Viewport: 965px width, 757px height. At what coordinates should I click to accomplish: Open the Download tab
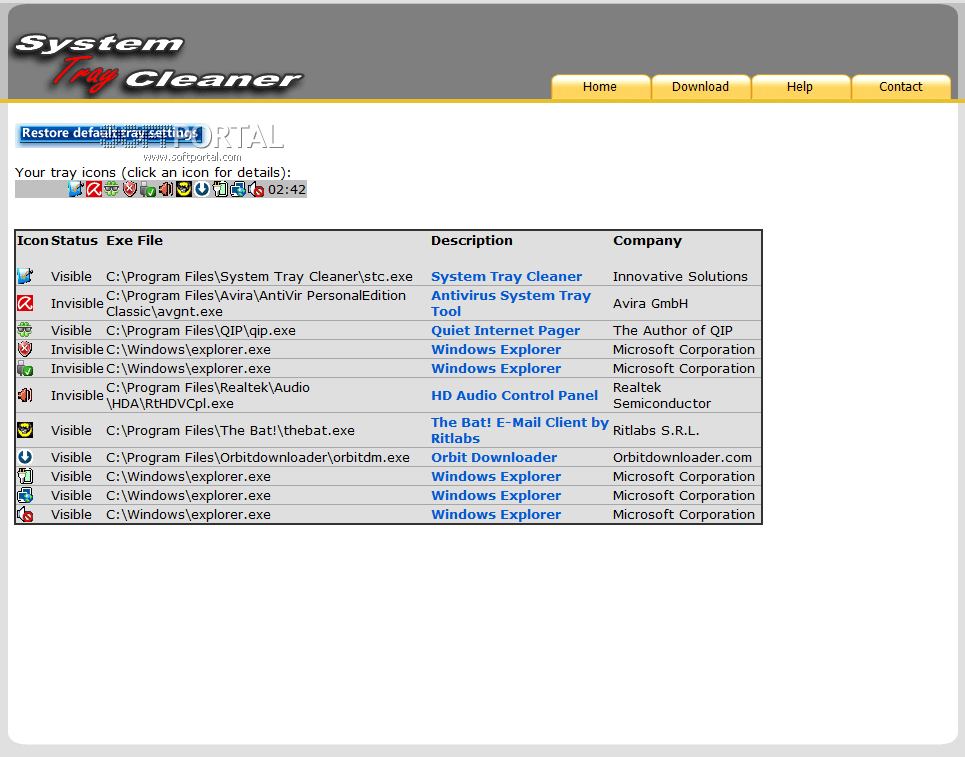click(700, 87)
